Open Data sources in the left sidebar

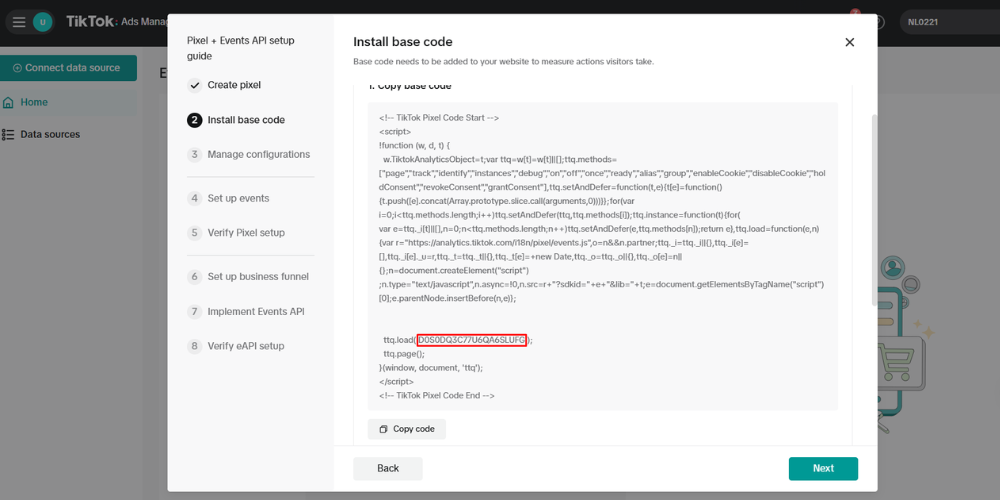click(68, 135)
